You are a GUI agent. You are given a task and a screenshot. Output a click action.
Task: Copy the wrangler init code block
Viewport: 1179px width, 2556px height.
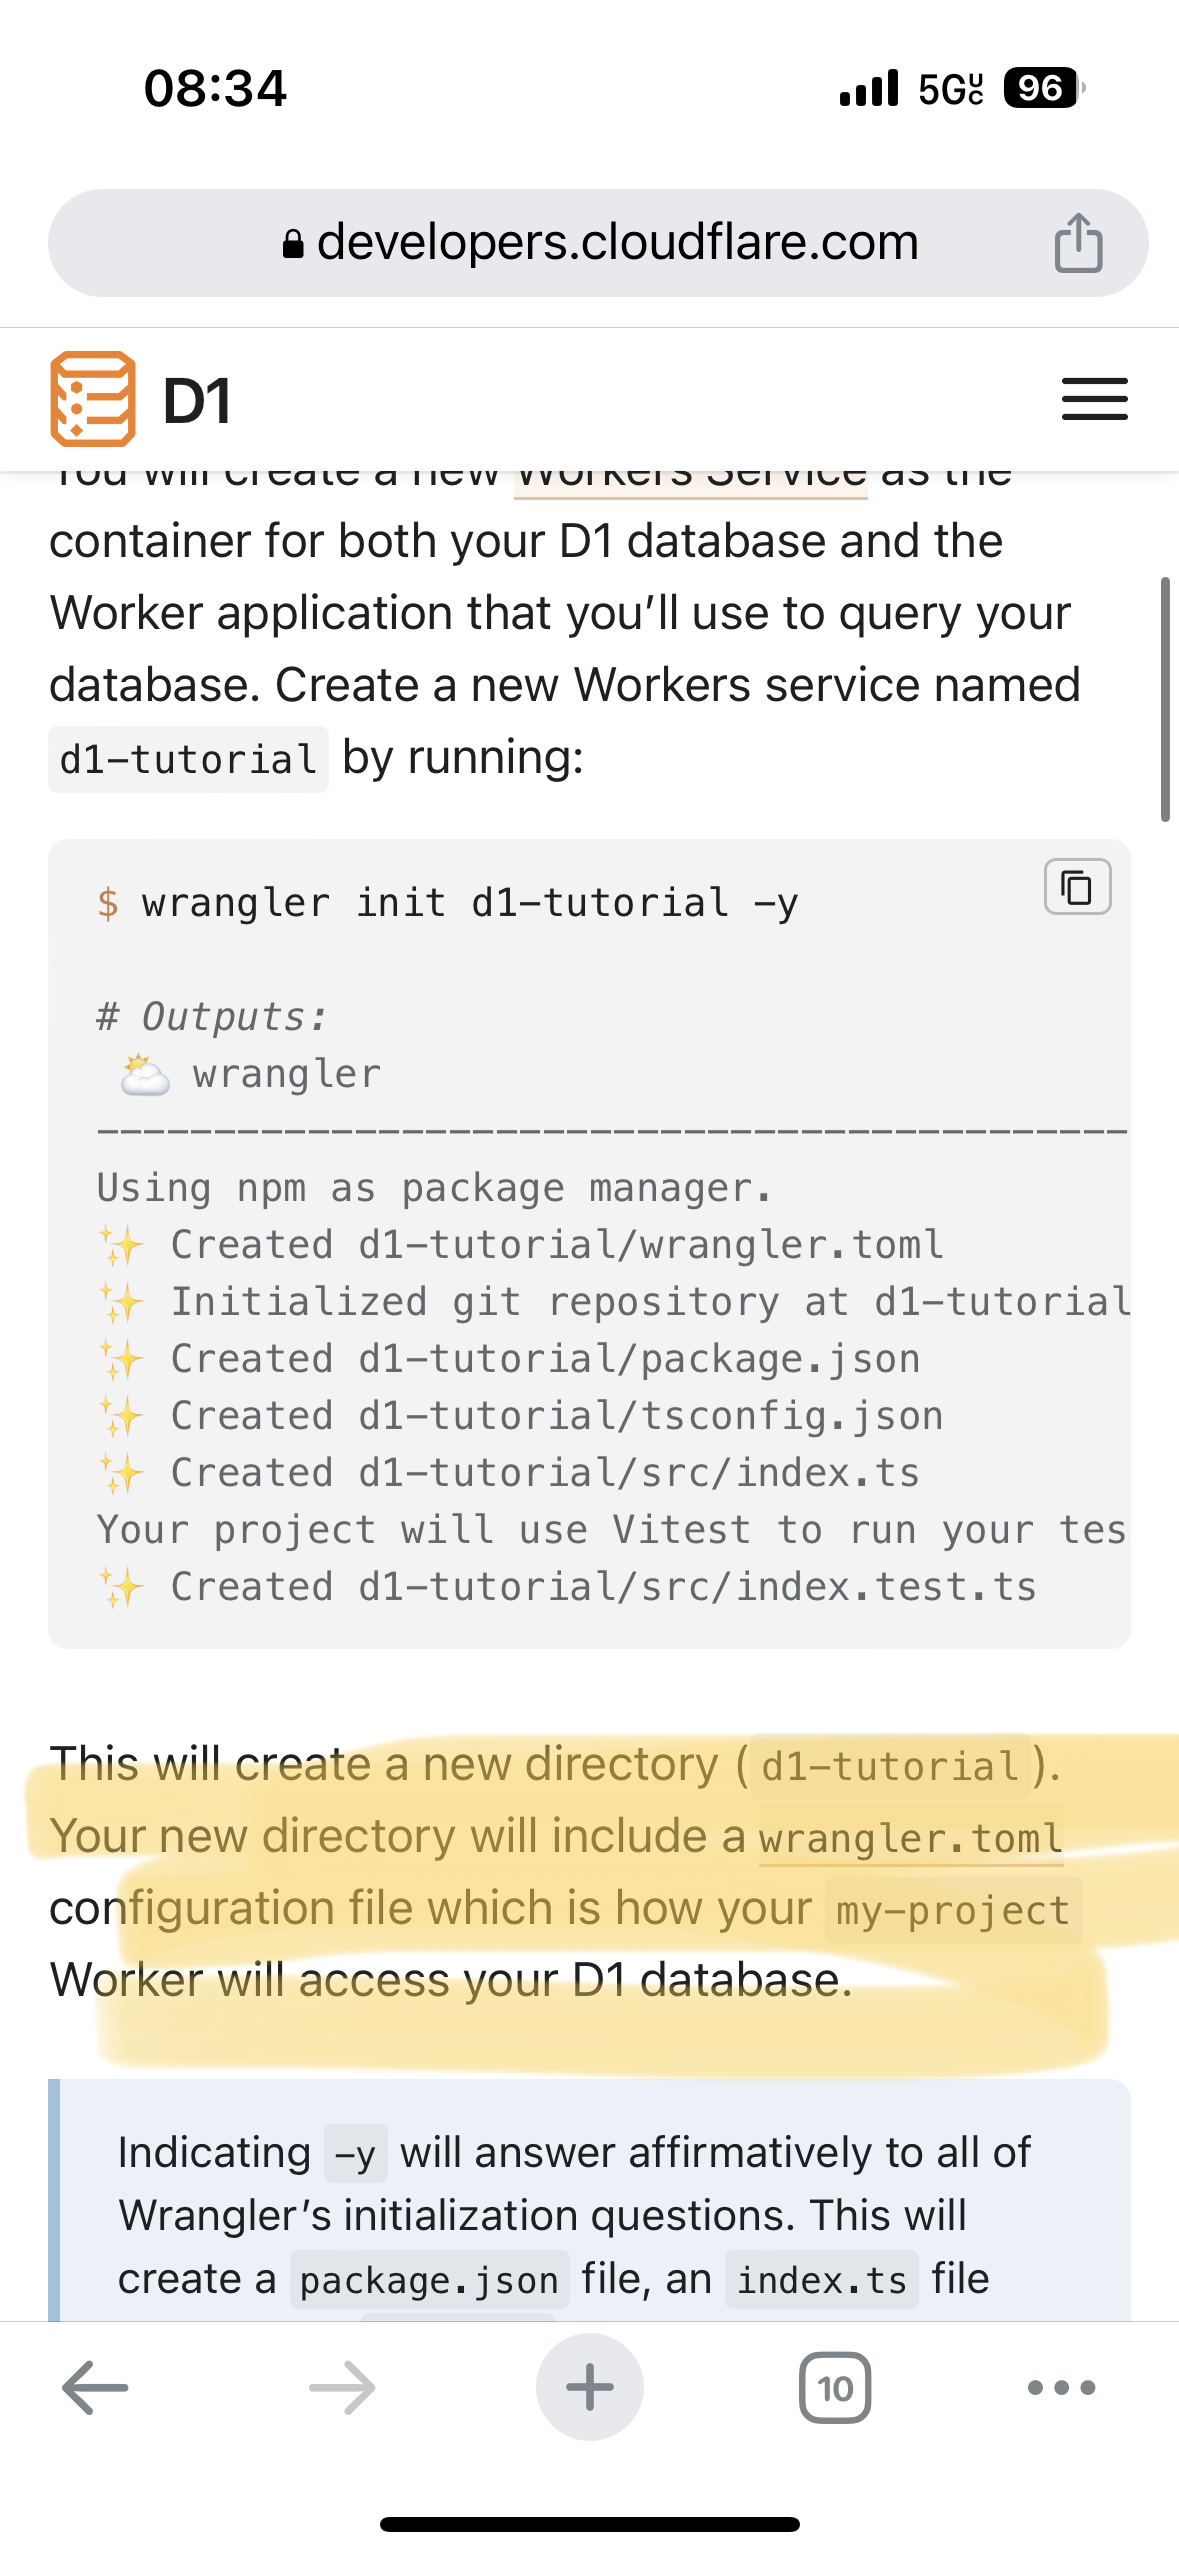pyautogui.click(x=1077, y=887)
